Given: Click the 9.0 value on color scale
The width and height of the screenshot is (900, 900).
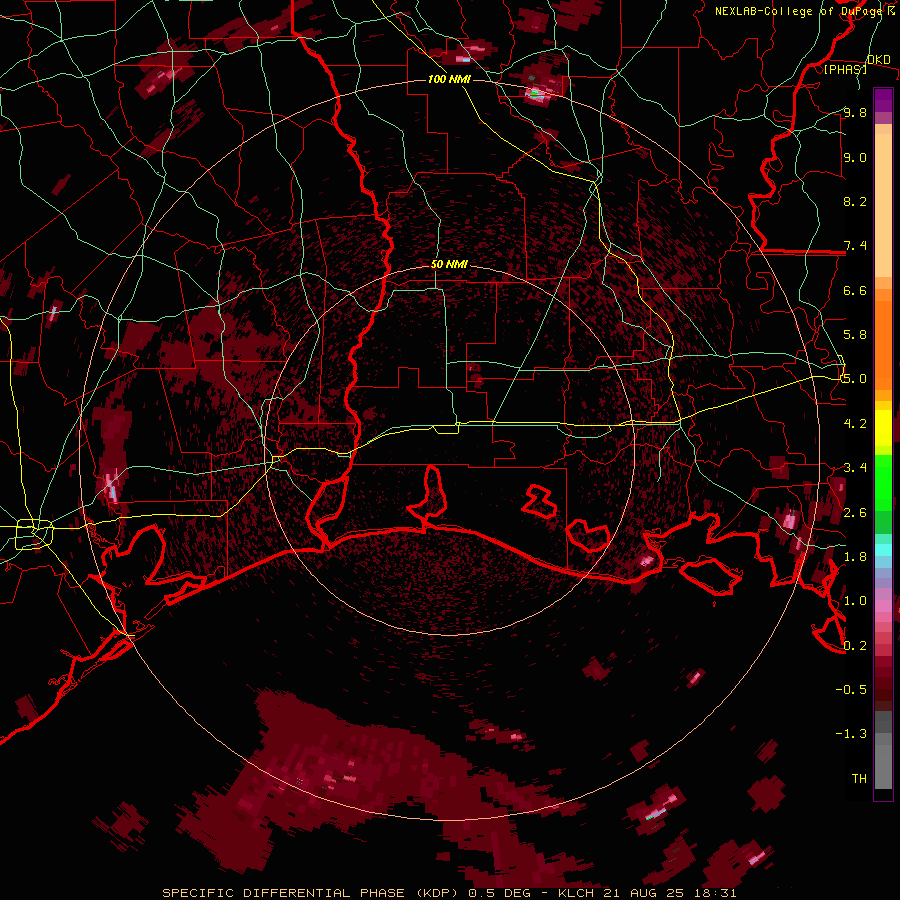Looking at the screenshot, I should pos(855,157).
